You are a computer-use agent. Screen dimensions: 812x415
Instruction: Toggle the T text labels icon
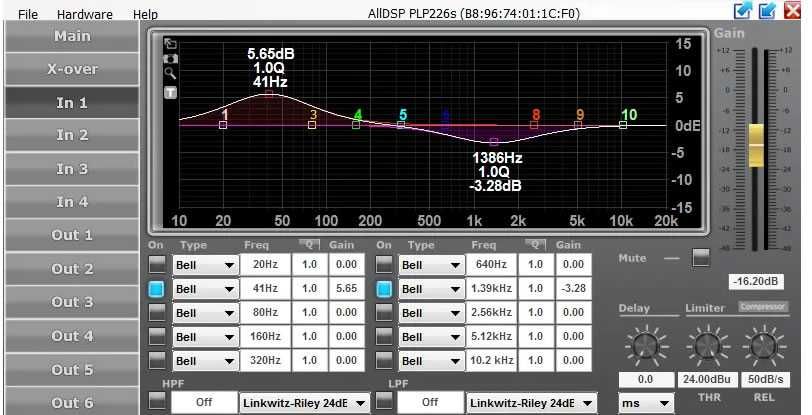pyautogui.click(x=170, y=93)
